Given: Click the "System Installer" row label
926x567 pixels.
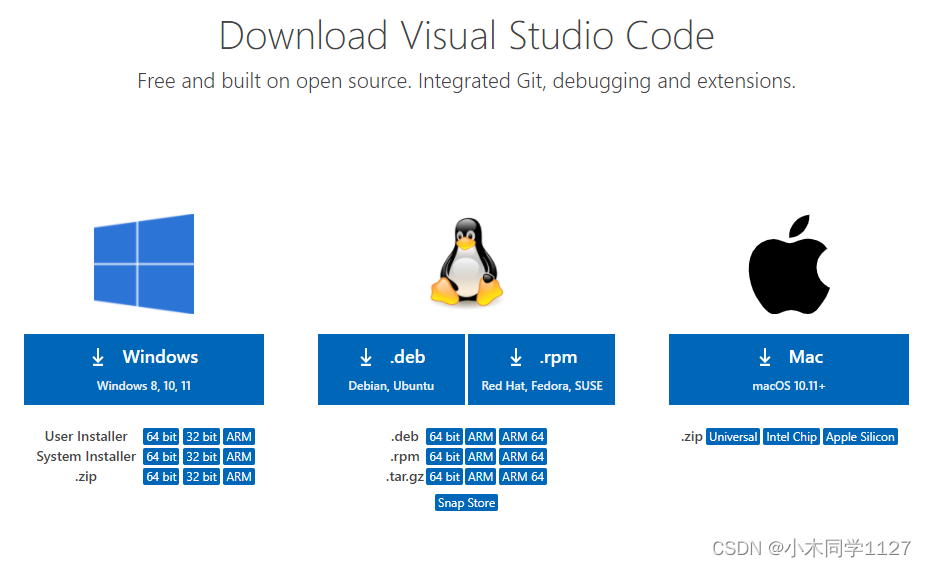Looking at the screenshot, I should click(x=86, y=457).
